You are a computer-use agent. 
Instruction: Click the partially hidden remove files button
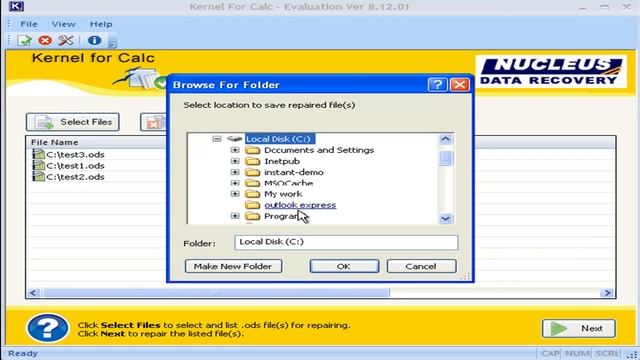click(x=153, y=122)
